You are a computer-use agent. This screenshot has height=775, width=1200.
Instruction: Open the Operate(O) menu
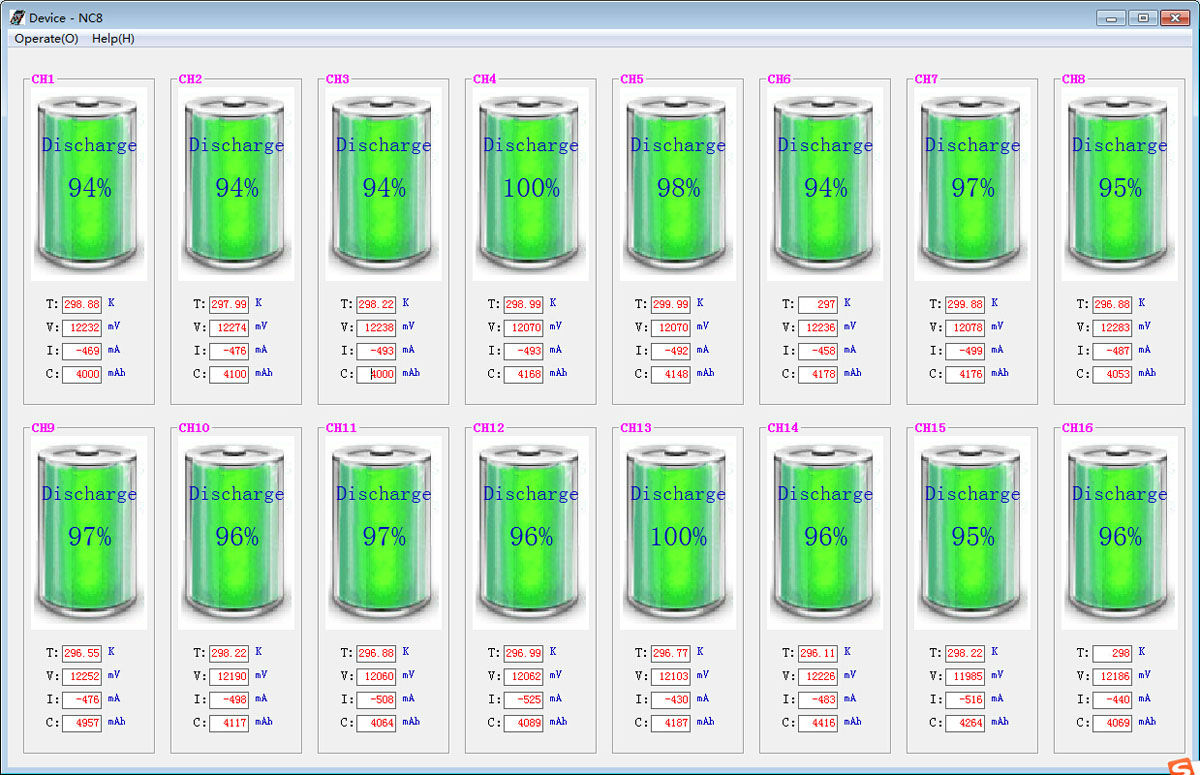click(46, 39)
